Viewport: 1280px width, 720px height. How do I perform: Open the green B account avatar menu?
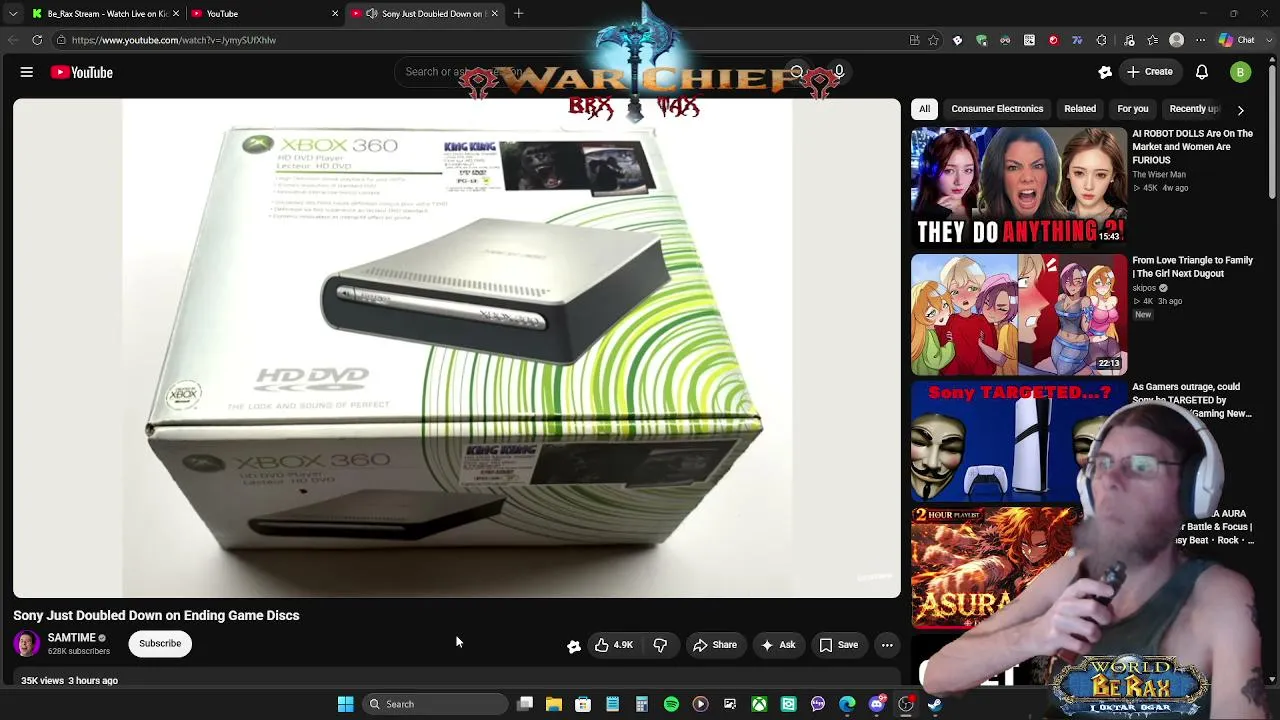1240,72
